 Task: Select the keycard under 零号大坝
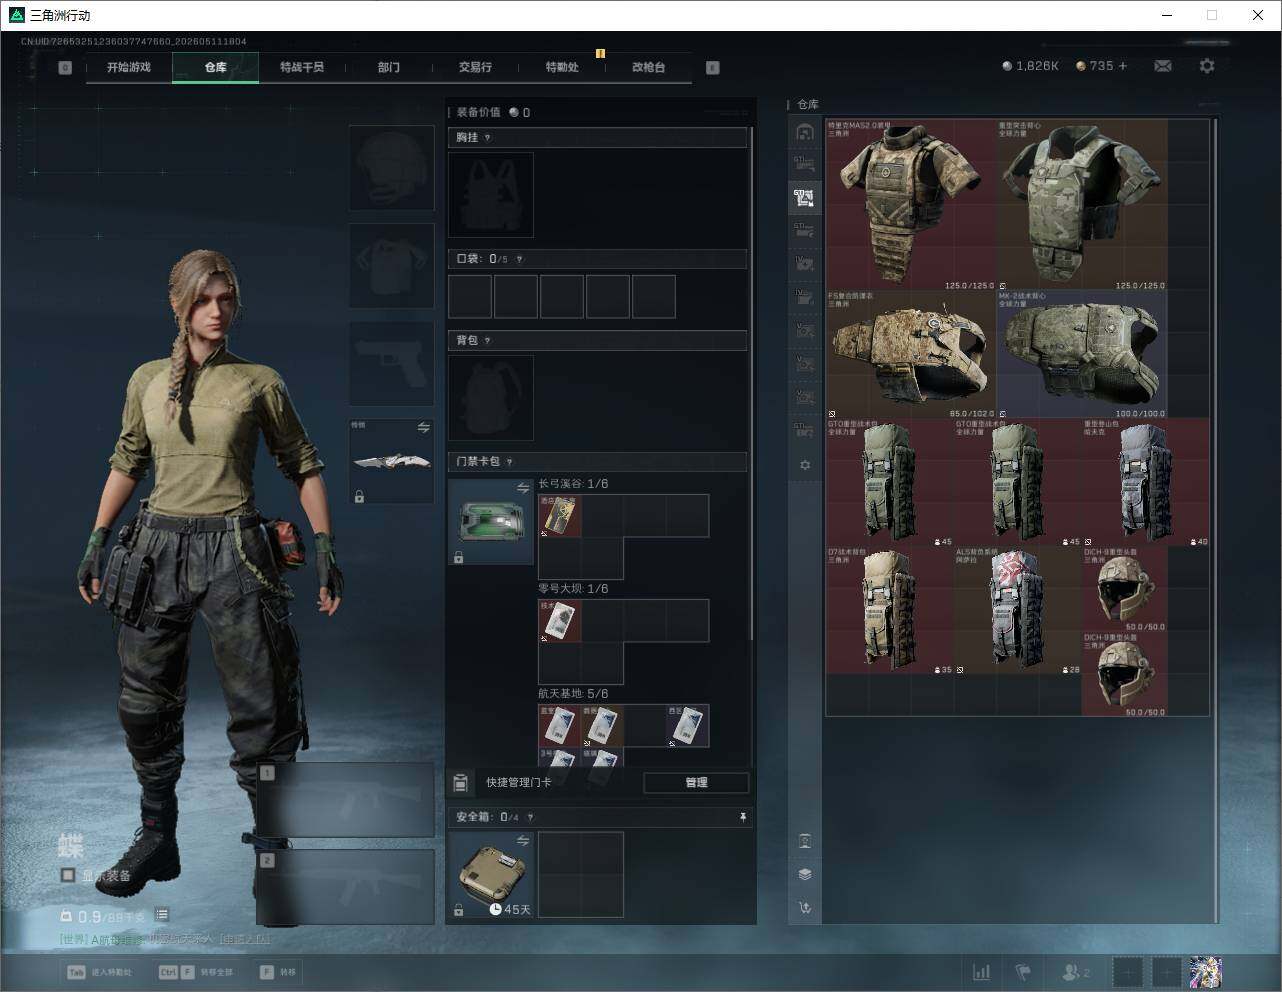(x=560, y=621)
